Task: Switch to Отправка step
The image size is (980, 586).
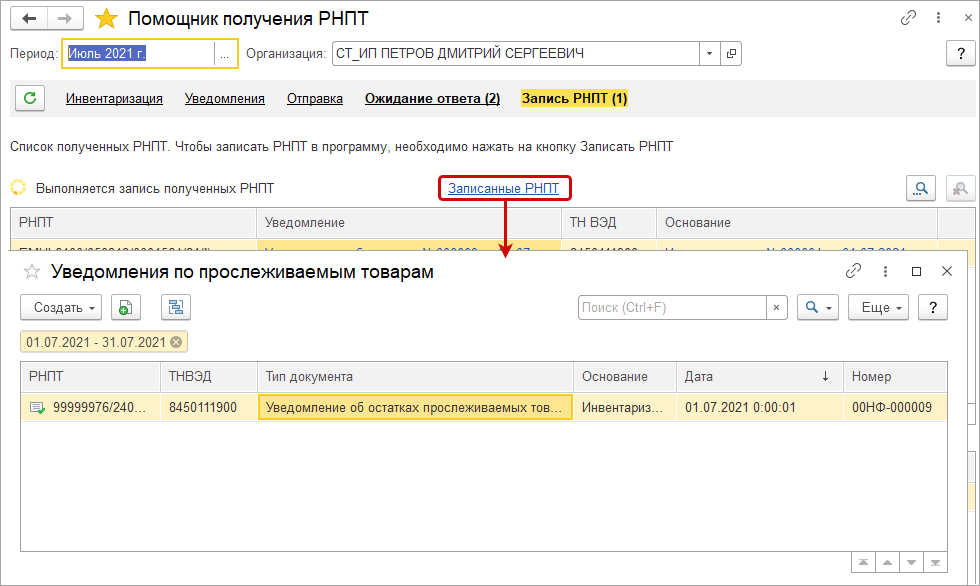Action: (315, 99)
